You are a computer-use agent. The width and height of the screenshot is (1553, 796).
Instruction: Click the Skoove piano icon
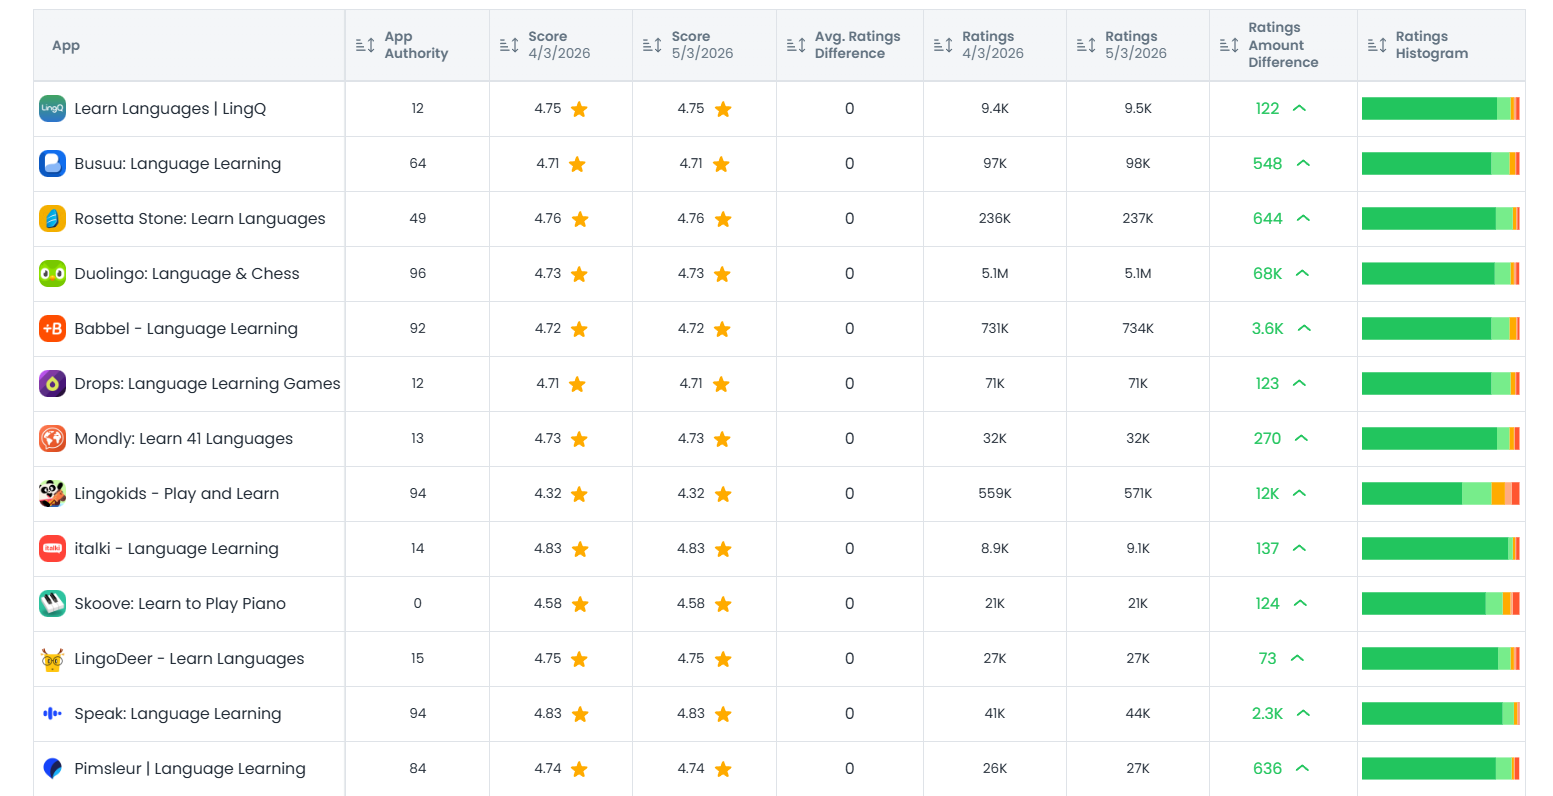point(52,604)
